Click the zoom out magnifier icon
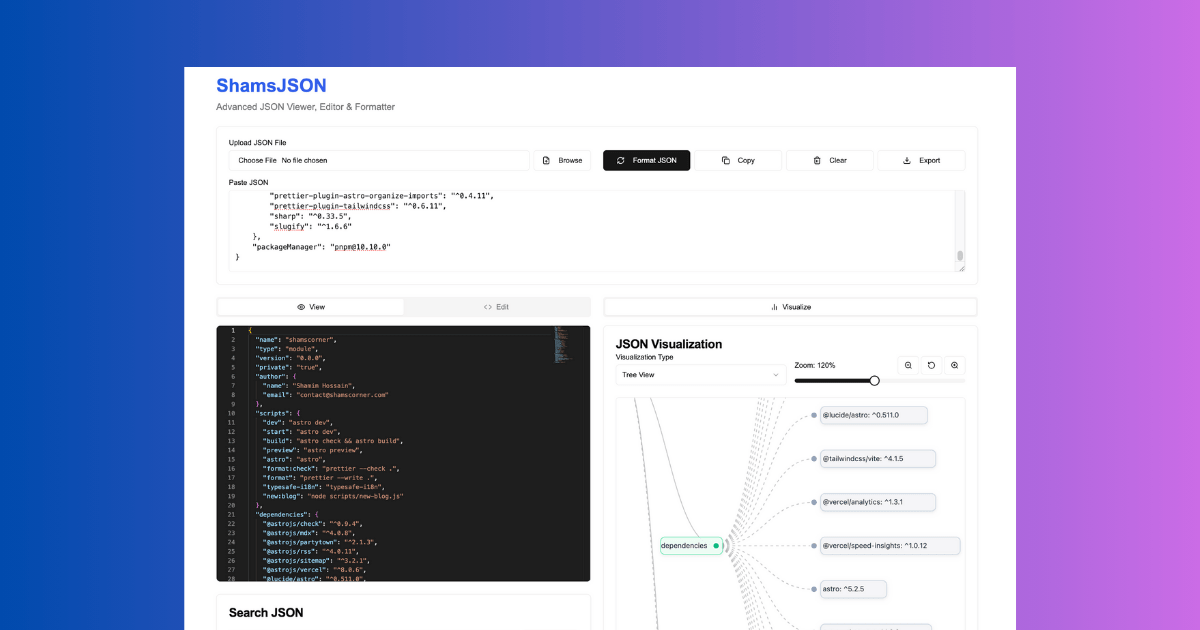The height and width of the screenshot is (630, 1200). pos(908,366)
